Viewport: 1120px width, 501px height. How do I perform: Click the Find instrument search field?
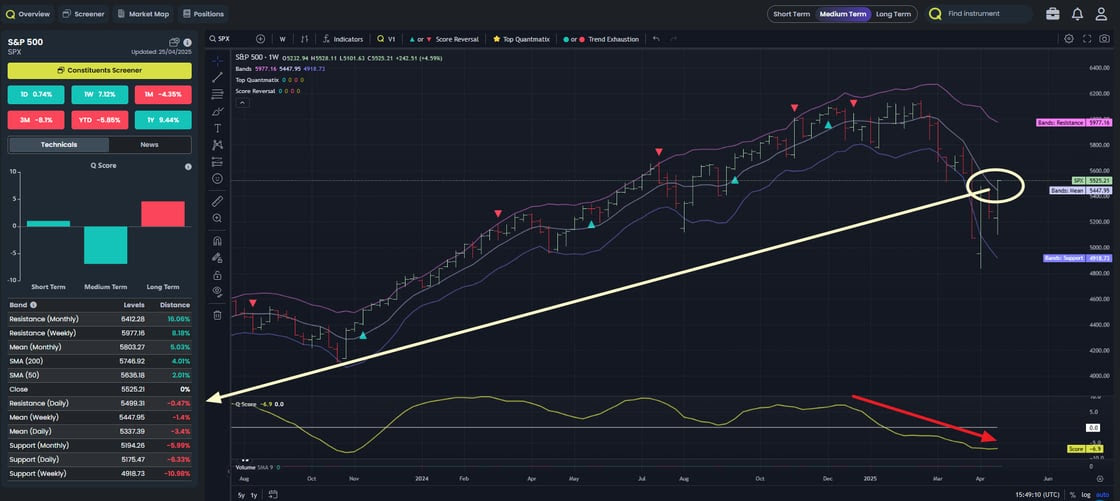pyautogui.click(x=979, y=14)
